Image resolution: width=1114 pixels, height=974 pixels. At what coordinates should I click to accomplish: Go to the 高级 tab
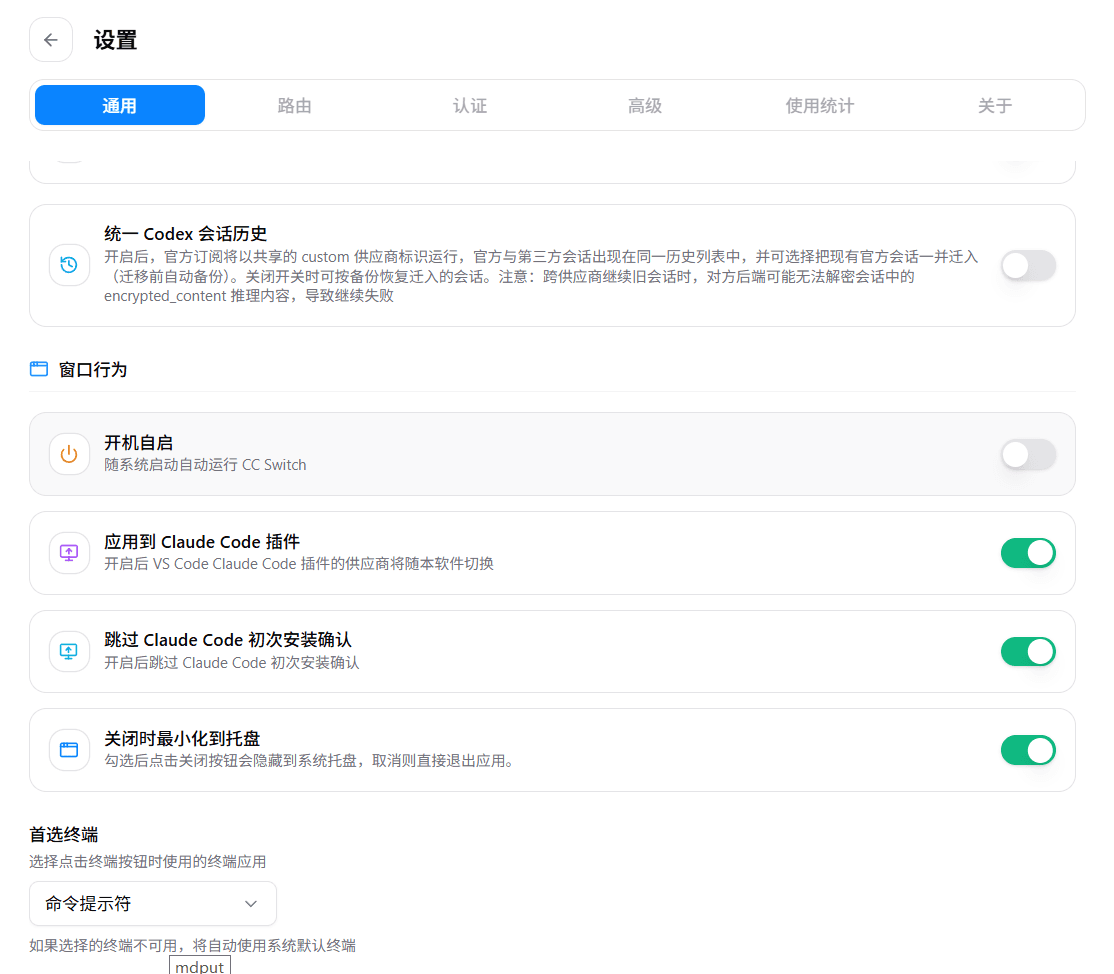645,105
